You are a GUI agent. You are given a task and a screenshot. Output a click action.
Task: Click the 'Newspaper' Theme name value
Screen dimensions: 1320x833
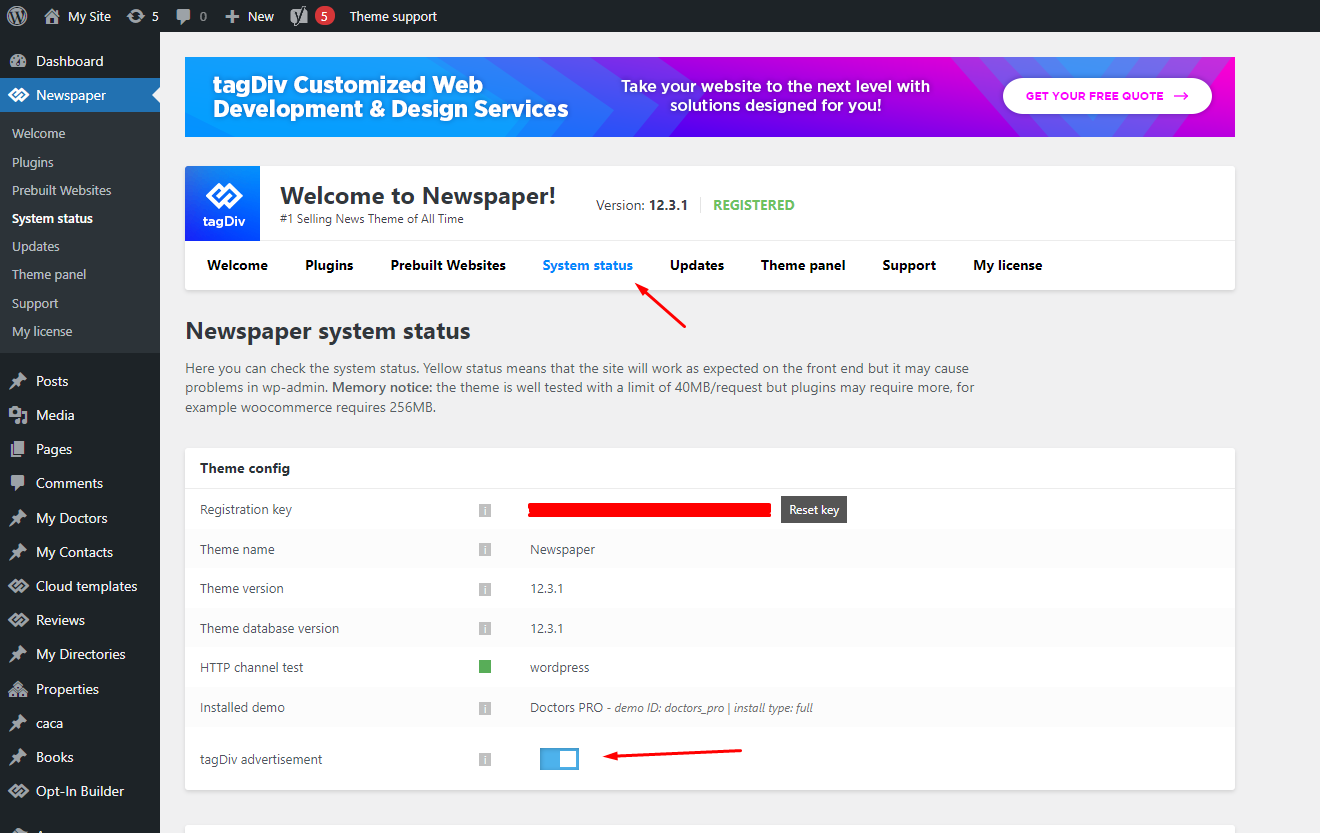tap(562, 550)
